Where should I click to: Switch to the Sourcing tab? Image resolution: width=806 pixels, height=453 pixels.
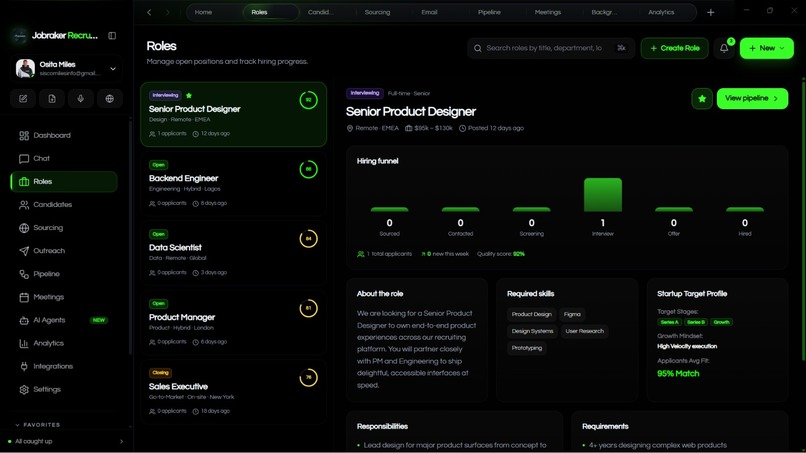(377, 12)
